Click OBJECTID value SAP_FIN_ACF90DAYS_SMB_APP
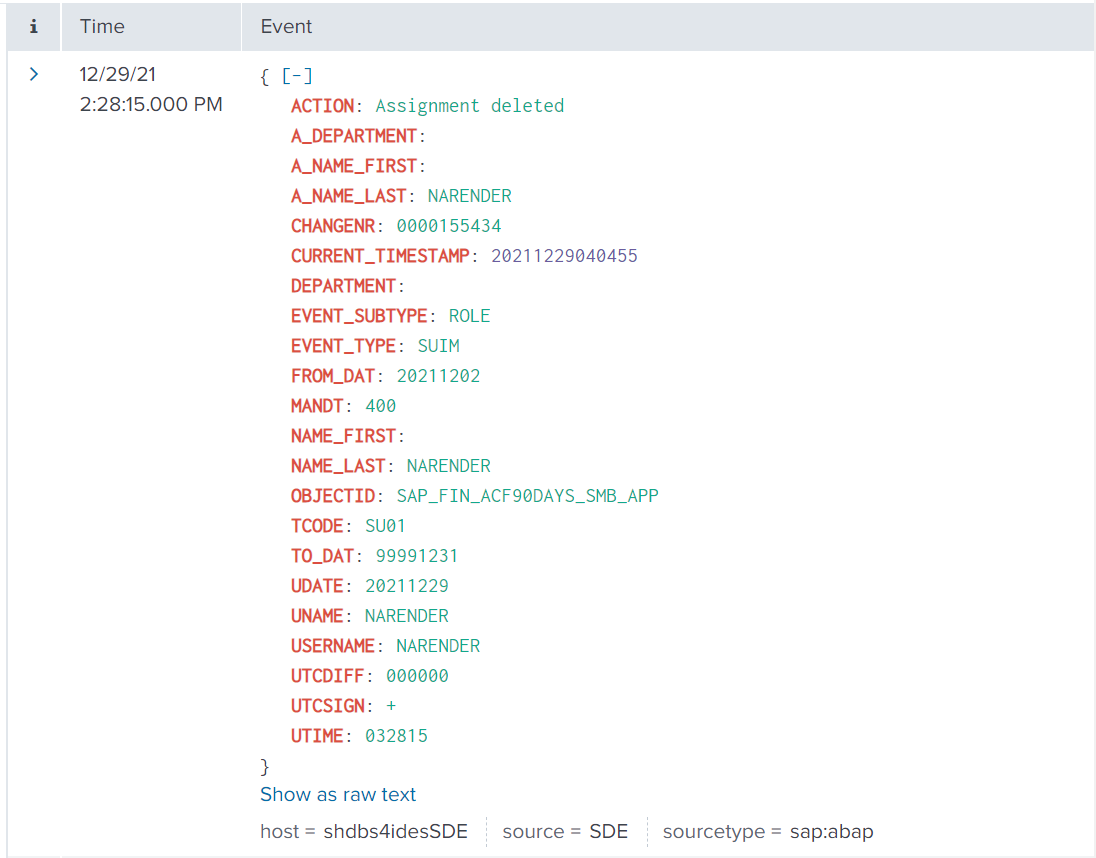The width and height of the screenshot is (1096, 858). point(527,496)
